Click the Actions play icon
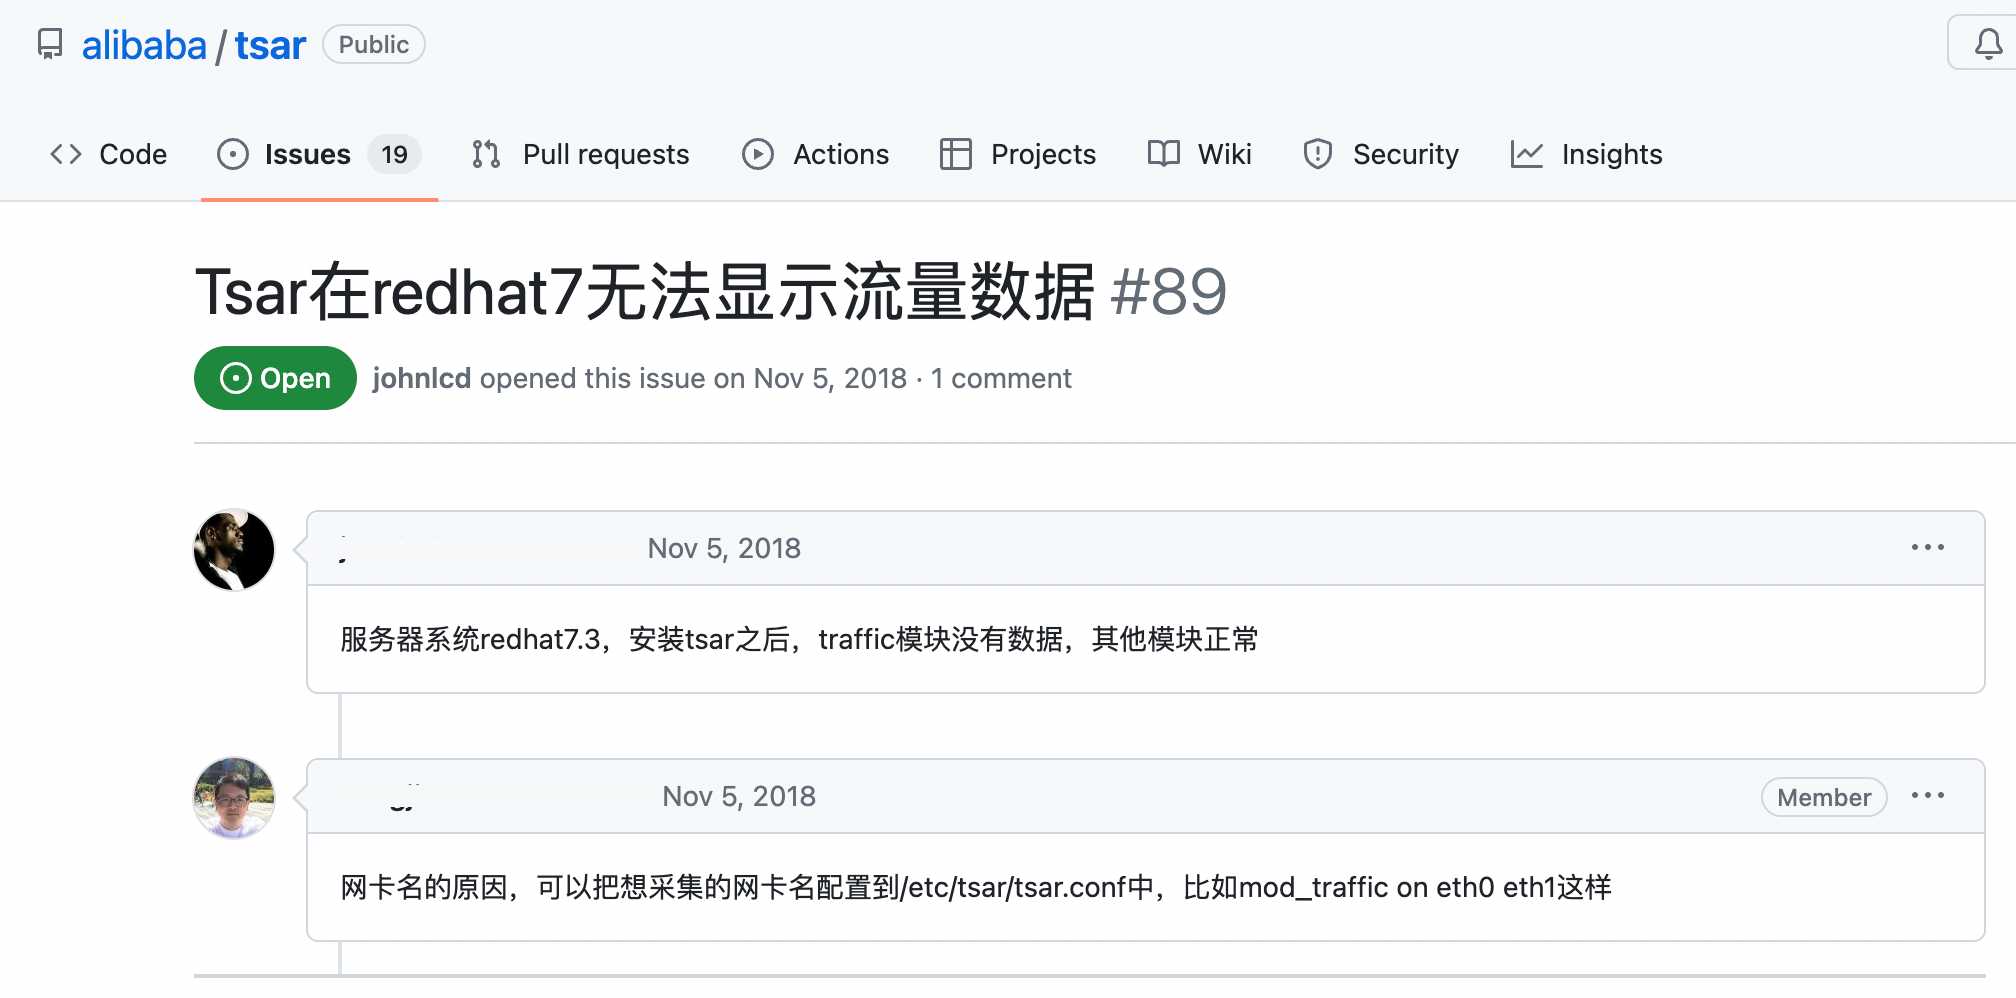The height and width of the screenshot is (998, 2016). (758, 154)
